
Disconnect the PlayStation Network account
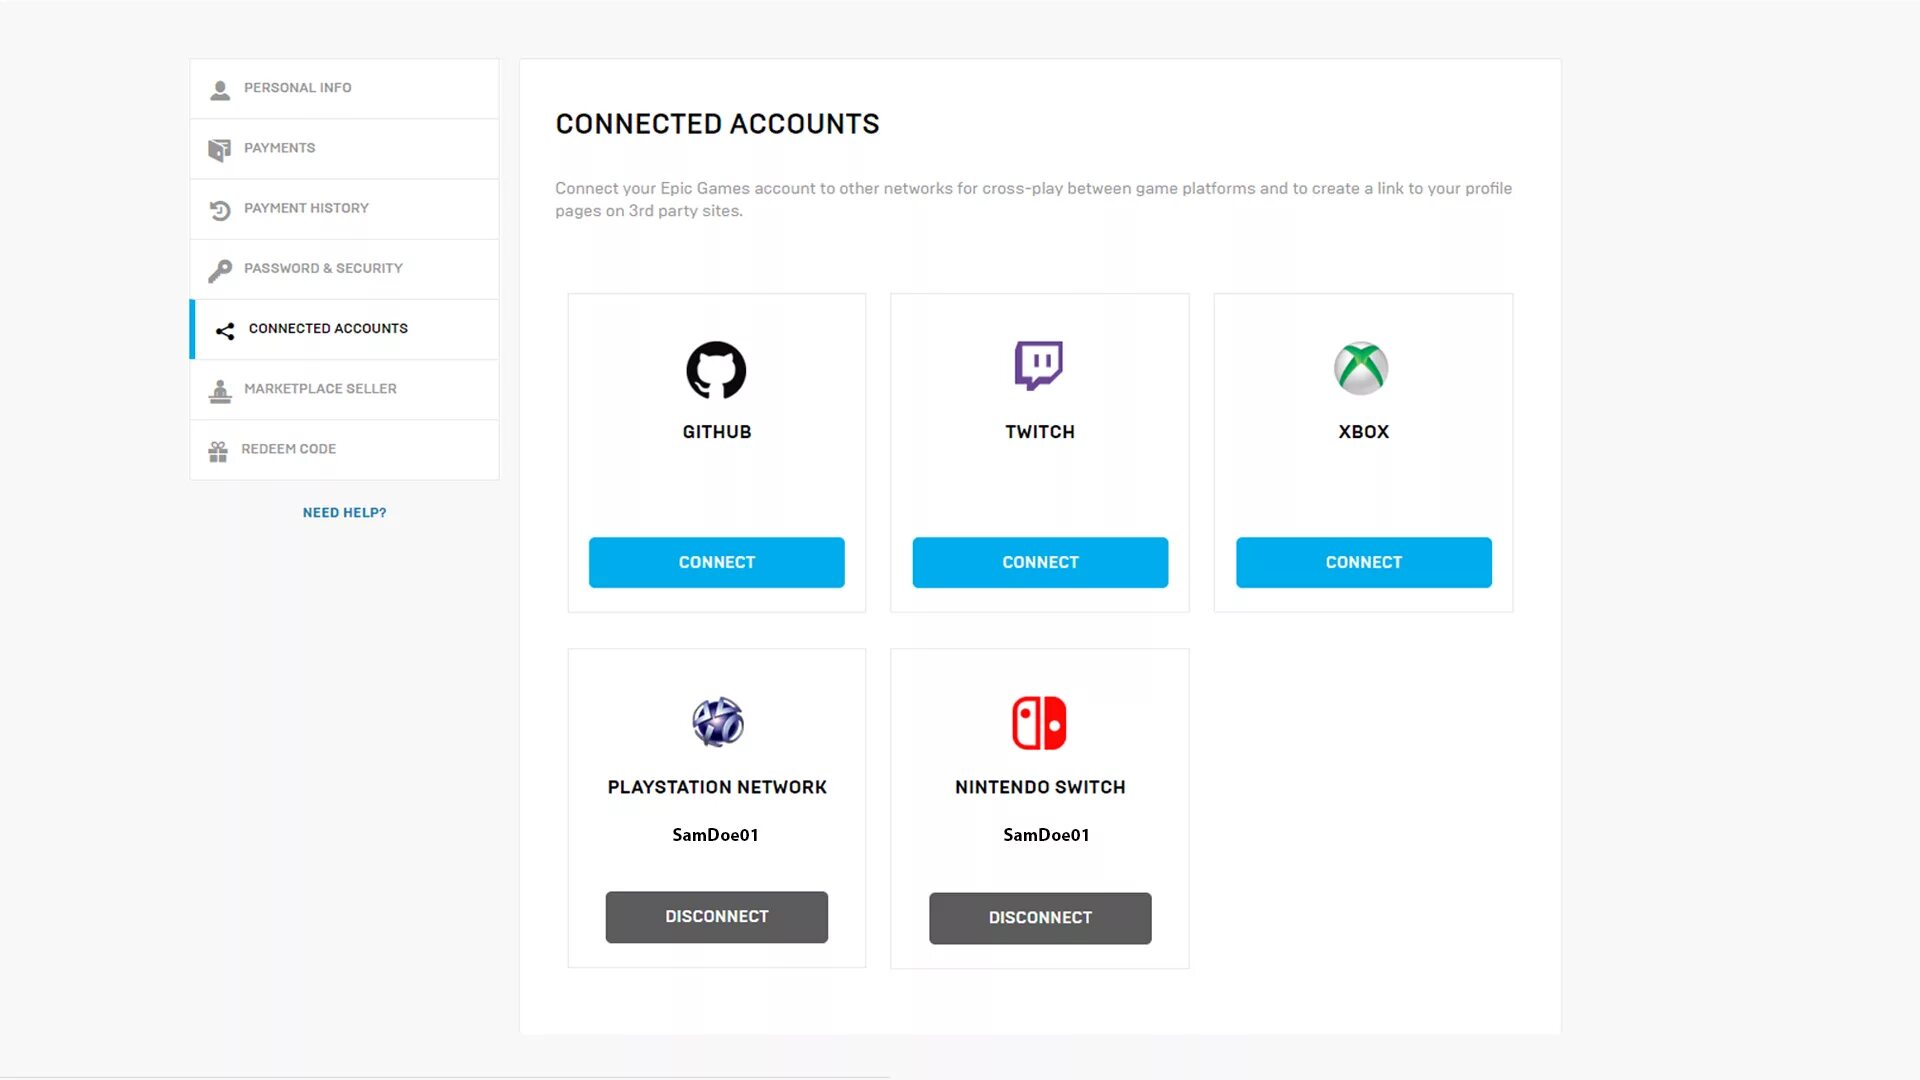point(716,916)
